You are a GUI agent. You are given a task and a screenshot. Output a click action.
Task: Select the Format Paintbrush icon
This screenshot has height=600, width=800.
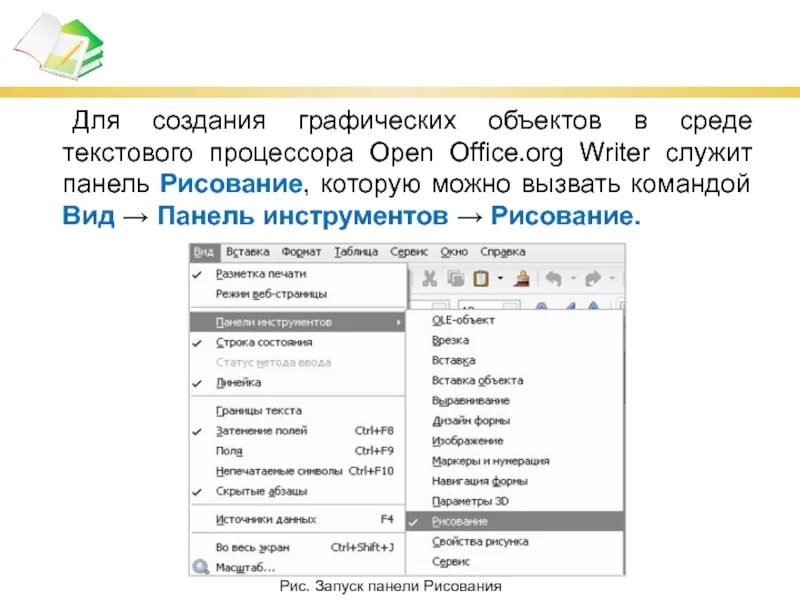click(521, 279)
